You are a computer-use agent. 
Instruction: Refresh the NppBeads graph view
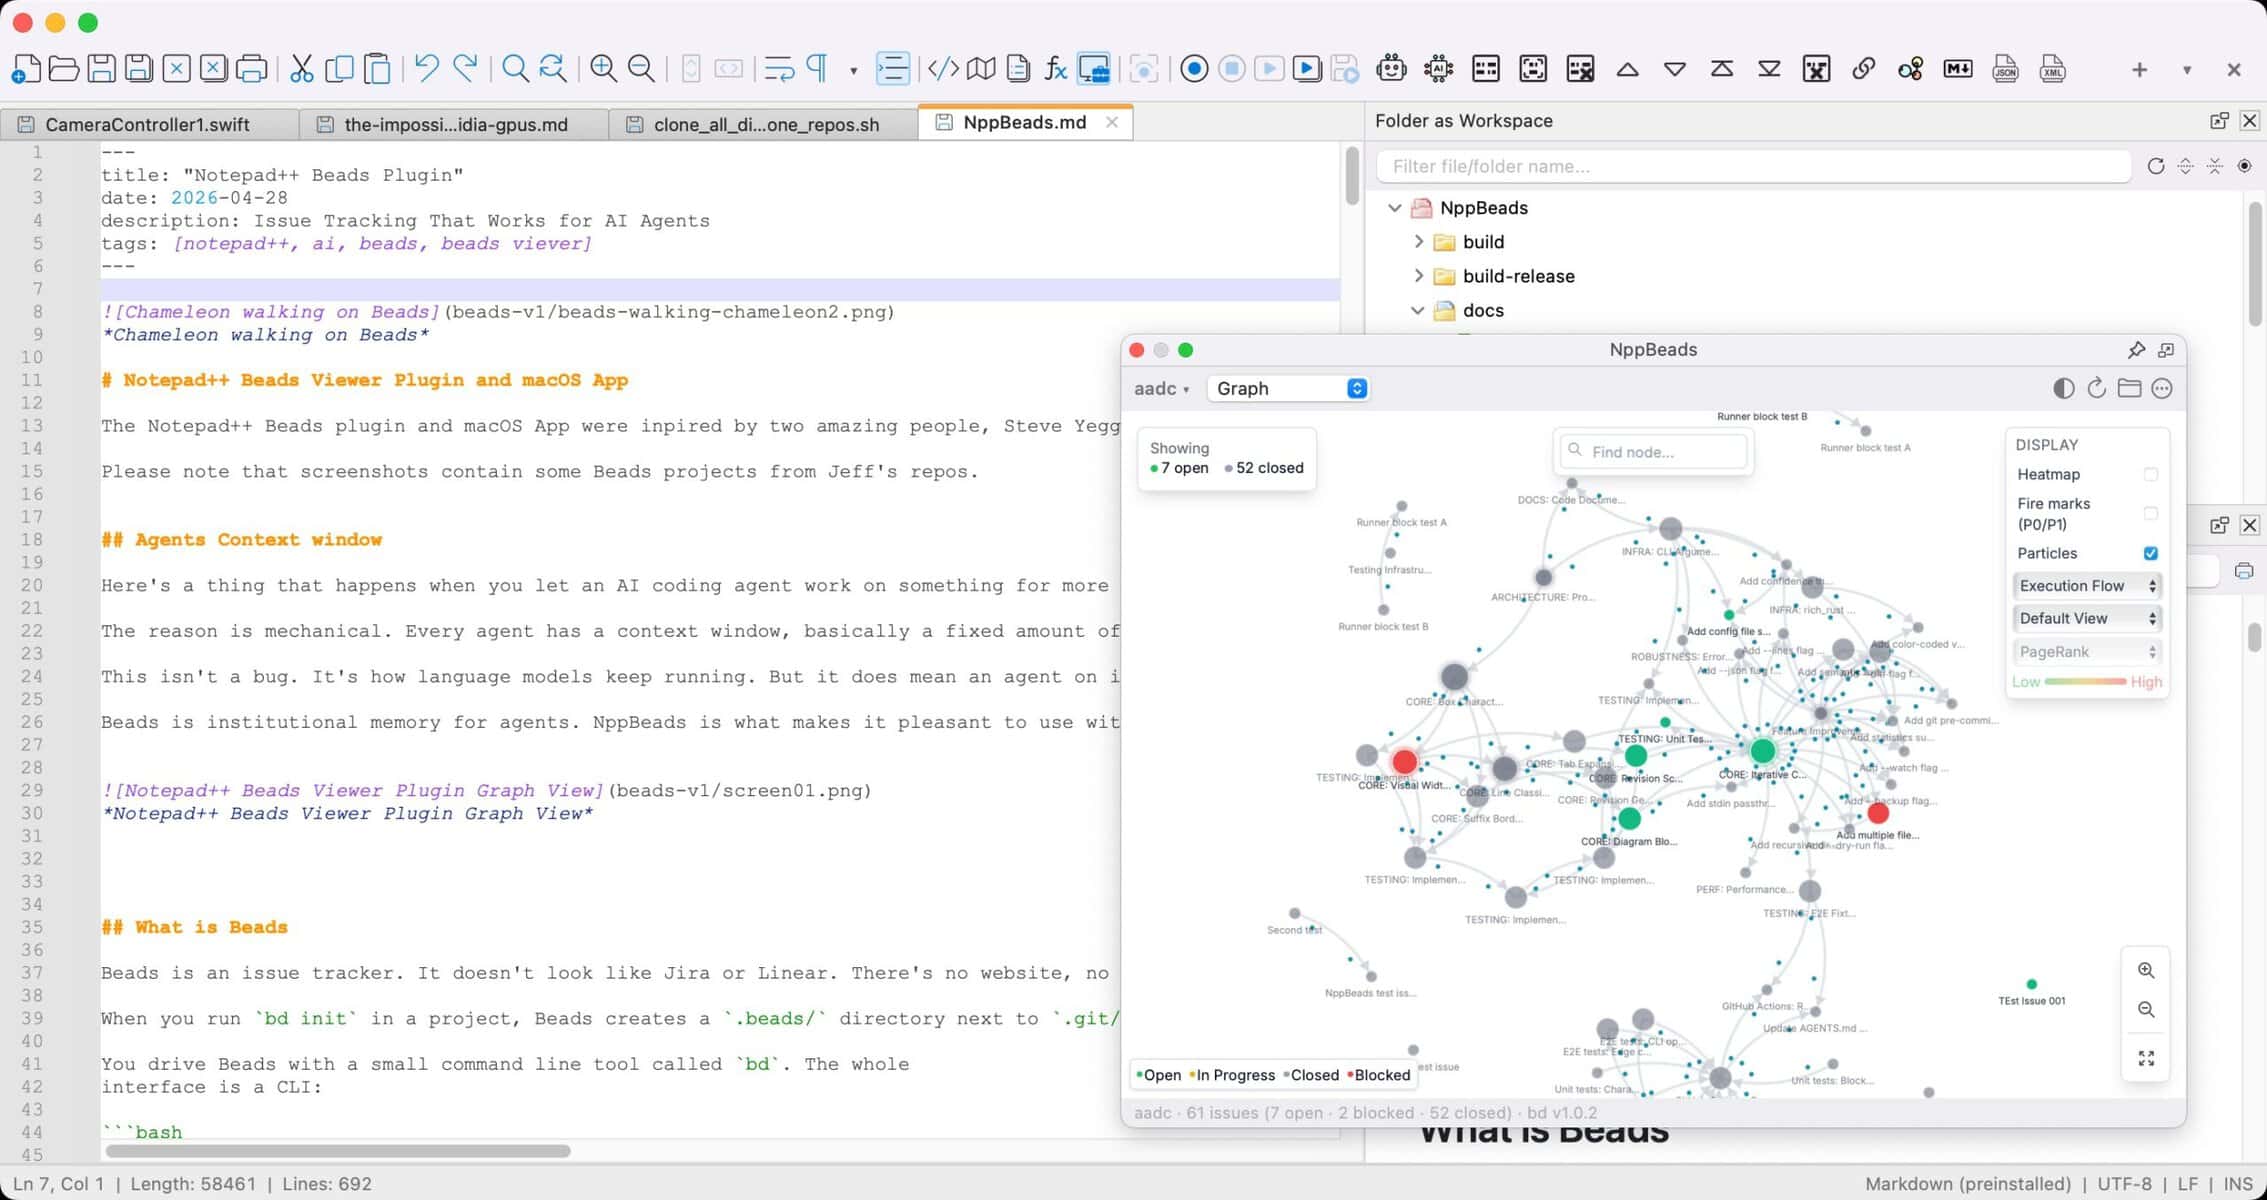click(2096, 389)
